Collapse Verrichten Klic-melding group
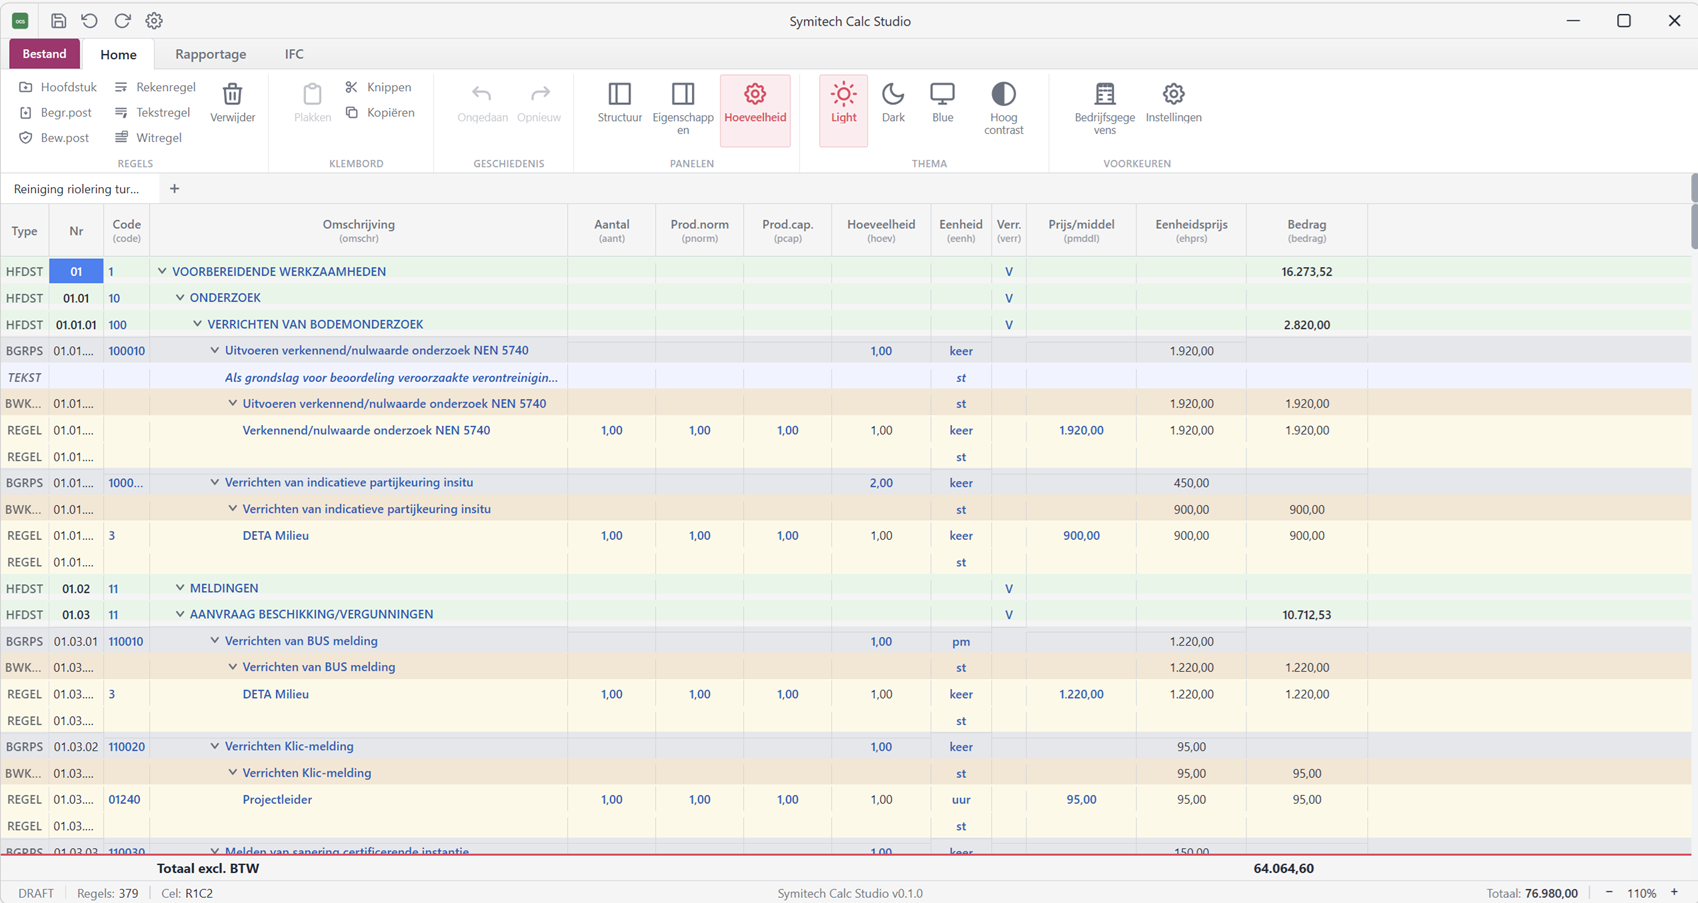The height and width of the screenshot is (903, 1698). coord(215,746)
